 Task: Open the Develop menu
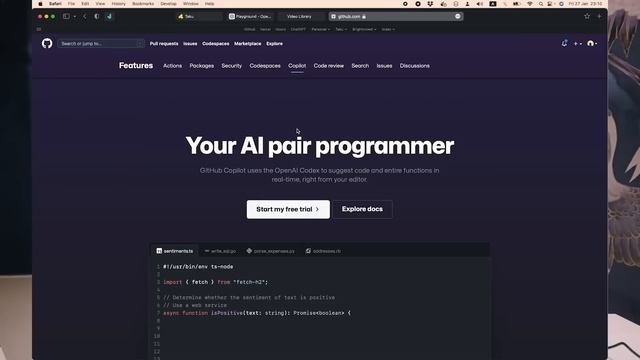click(x=168, y=4)
